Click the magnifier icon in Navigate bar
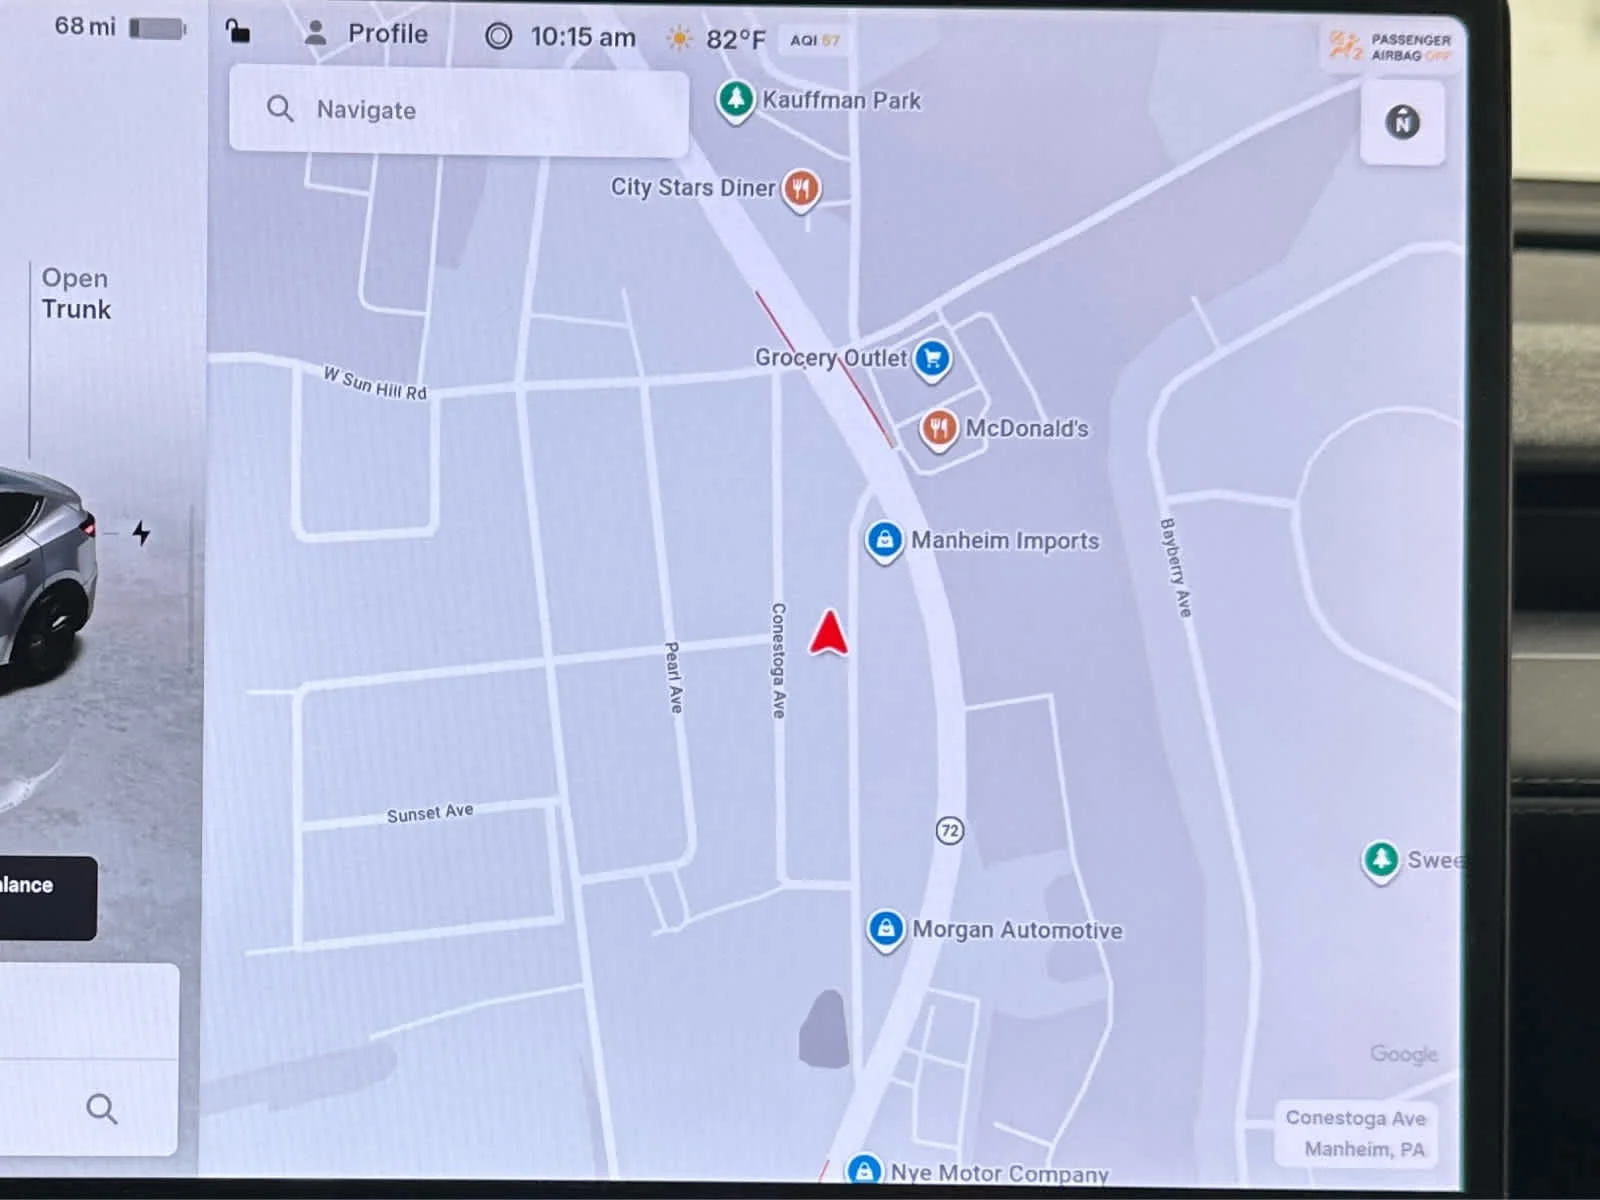 (280, 109)
